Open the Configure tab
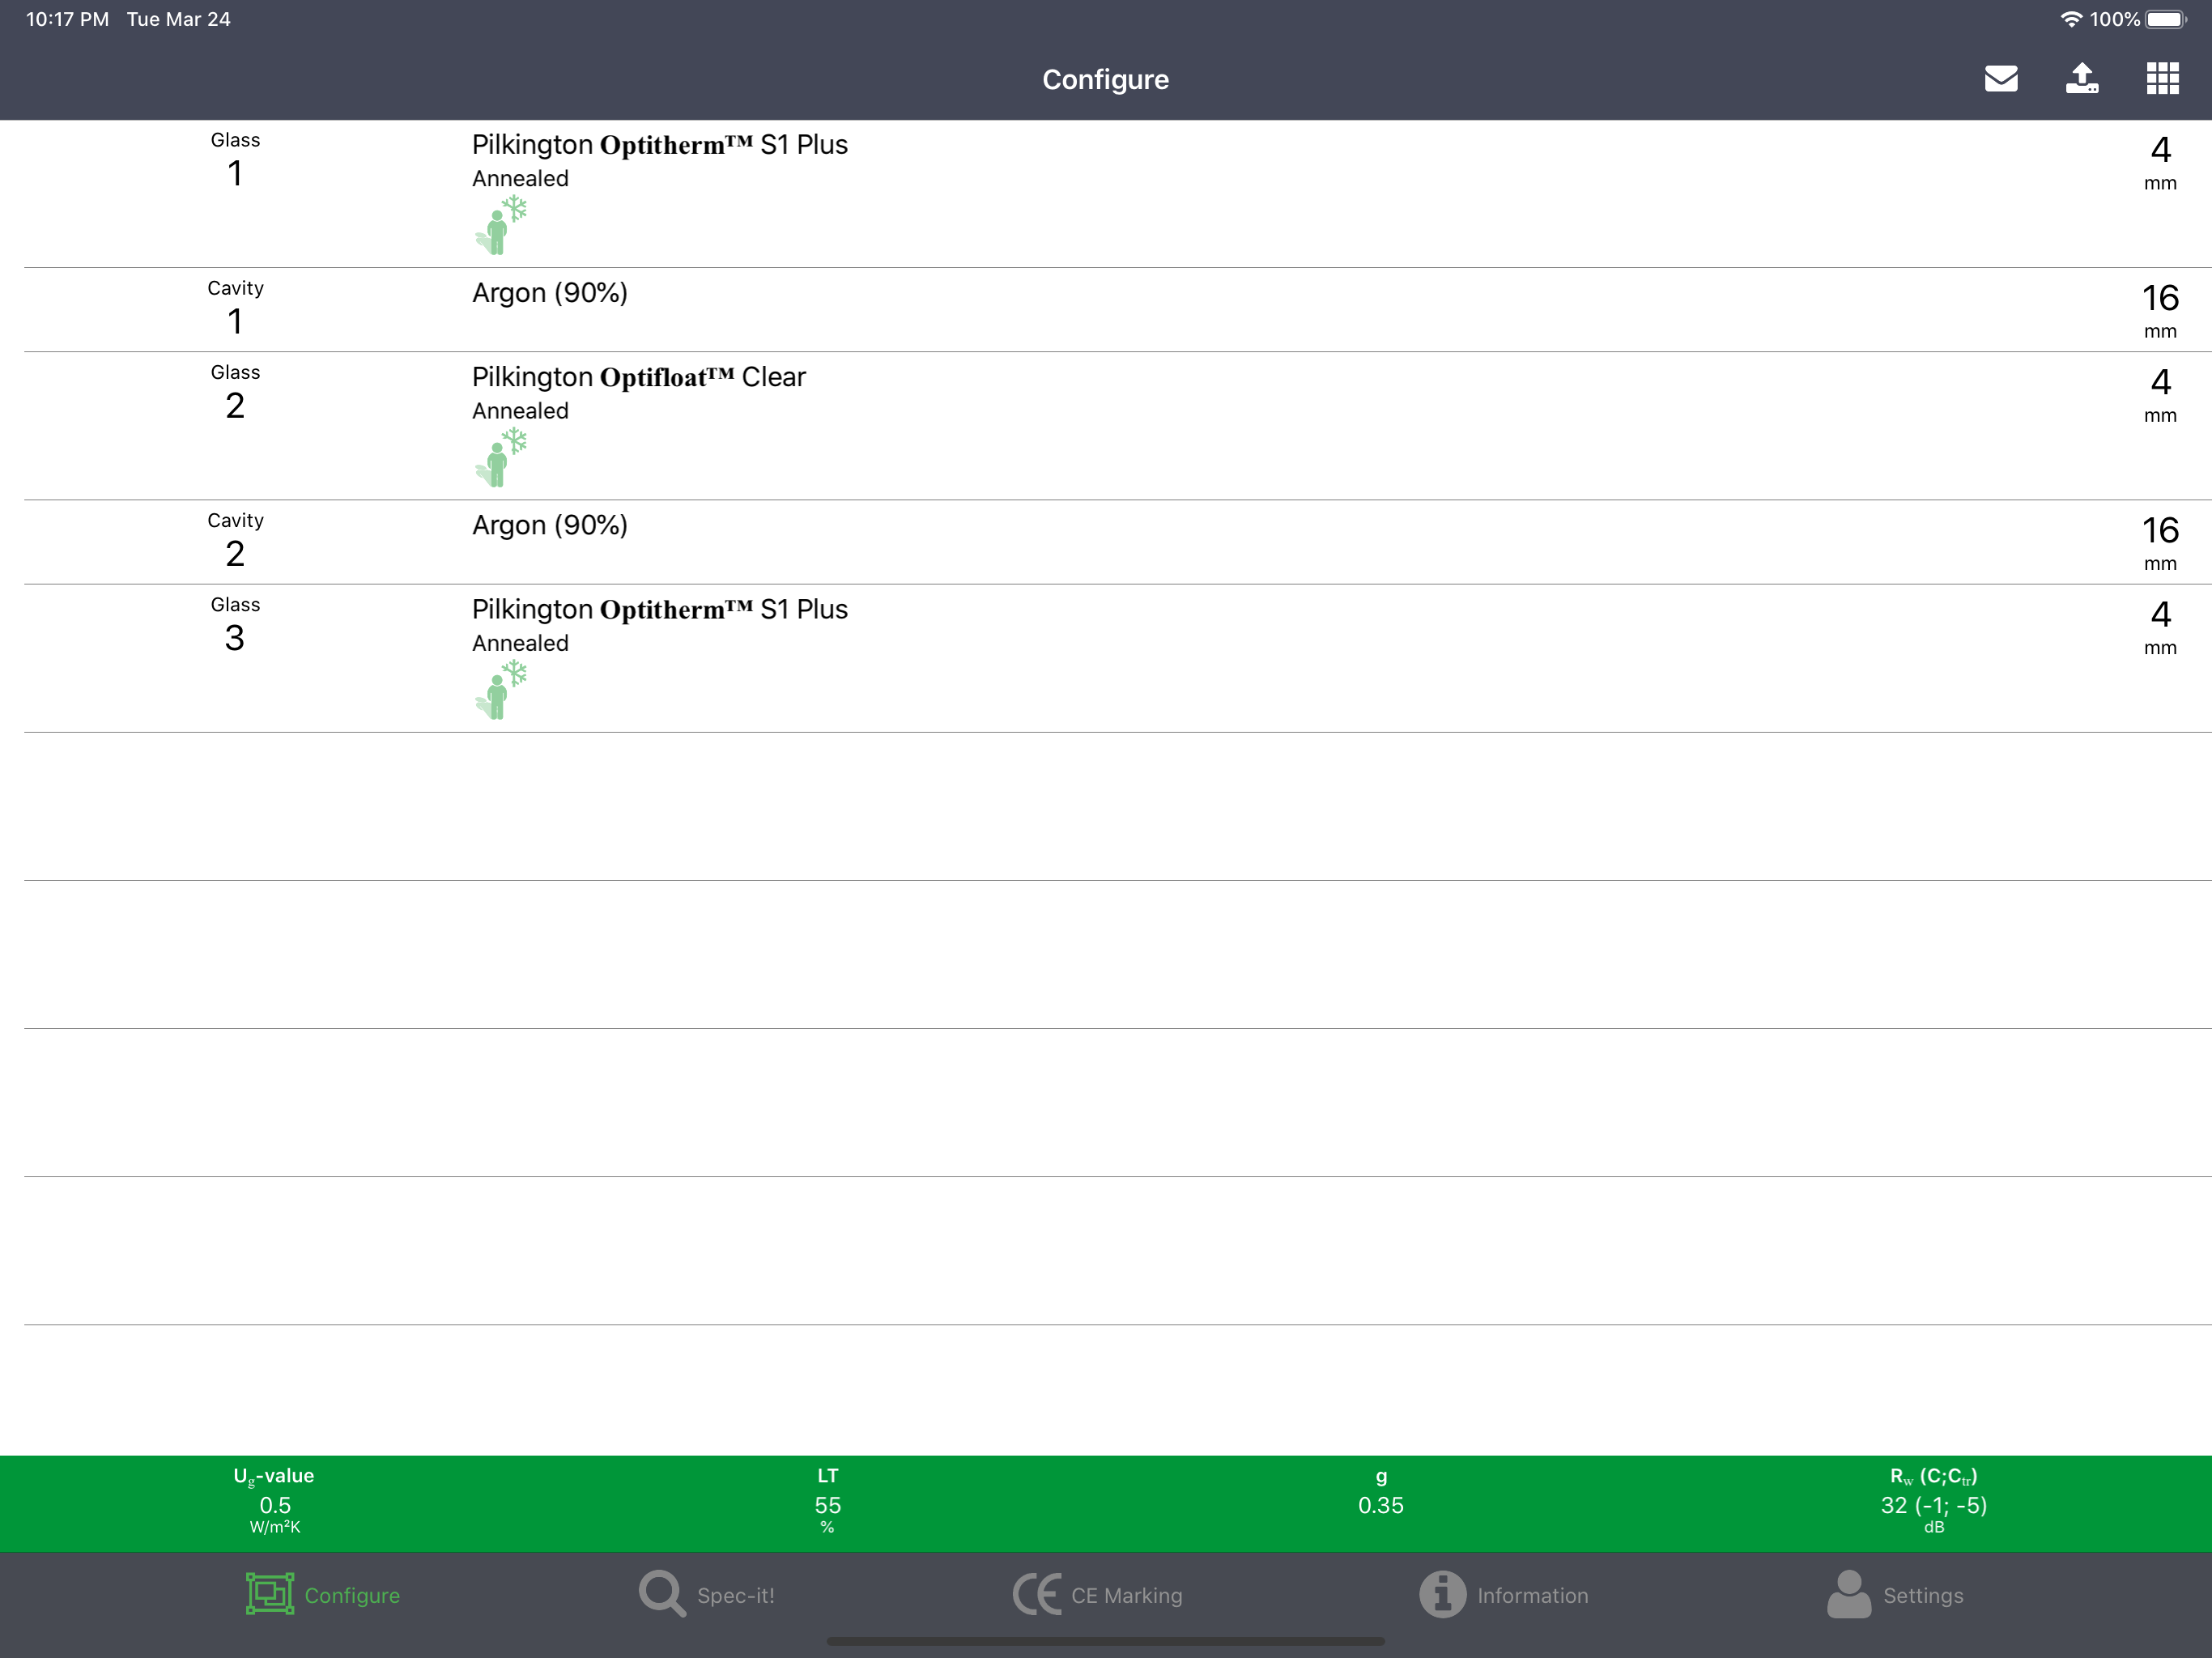Viewport: 2212px width, 1658px height. coord(323,1595)
